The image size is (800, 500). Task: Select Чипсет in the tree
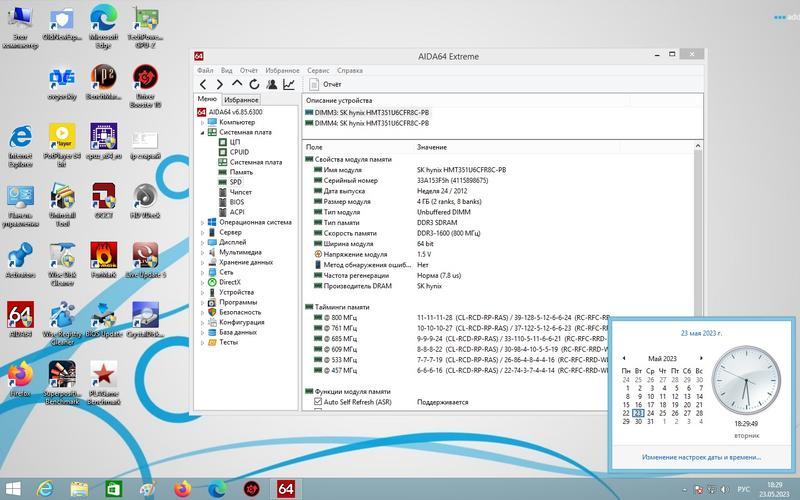(241, 192)
